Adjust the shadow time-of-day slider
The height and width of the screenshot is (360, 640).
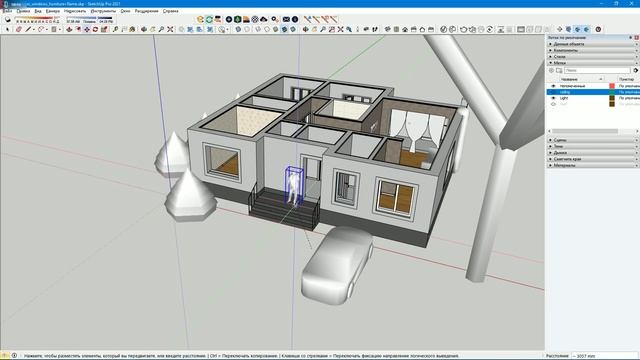(89, 18)
